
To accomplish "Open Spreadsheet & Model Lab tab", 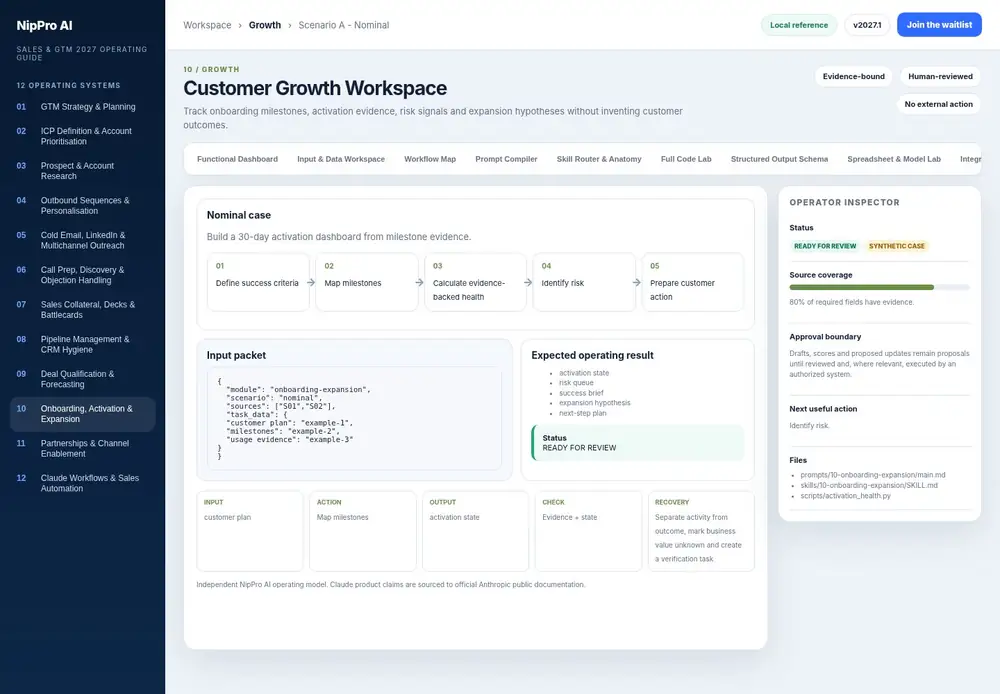I will (893, 159).
